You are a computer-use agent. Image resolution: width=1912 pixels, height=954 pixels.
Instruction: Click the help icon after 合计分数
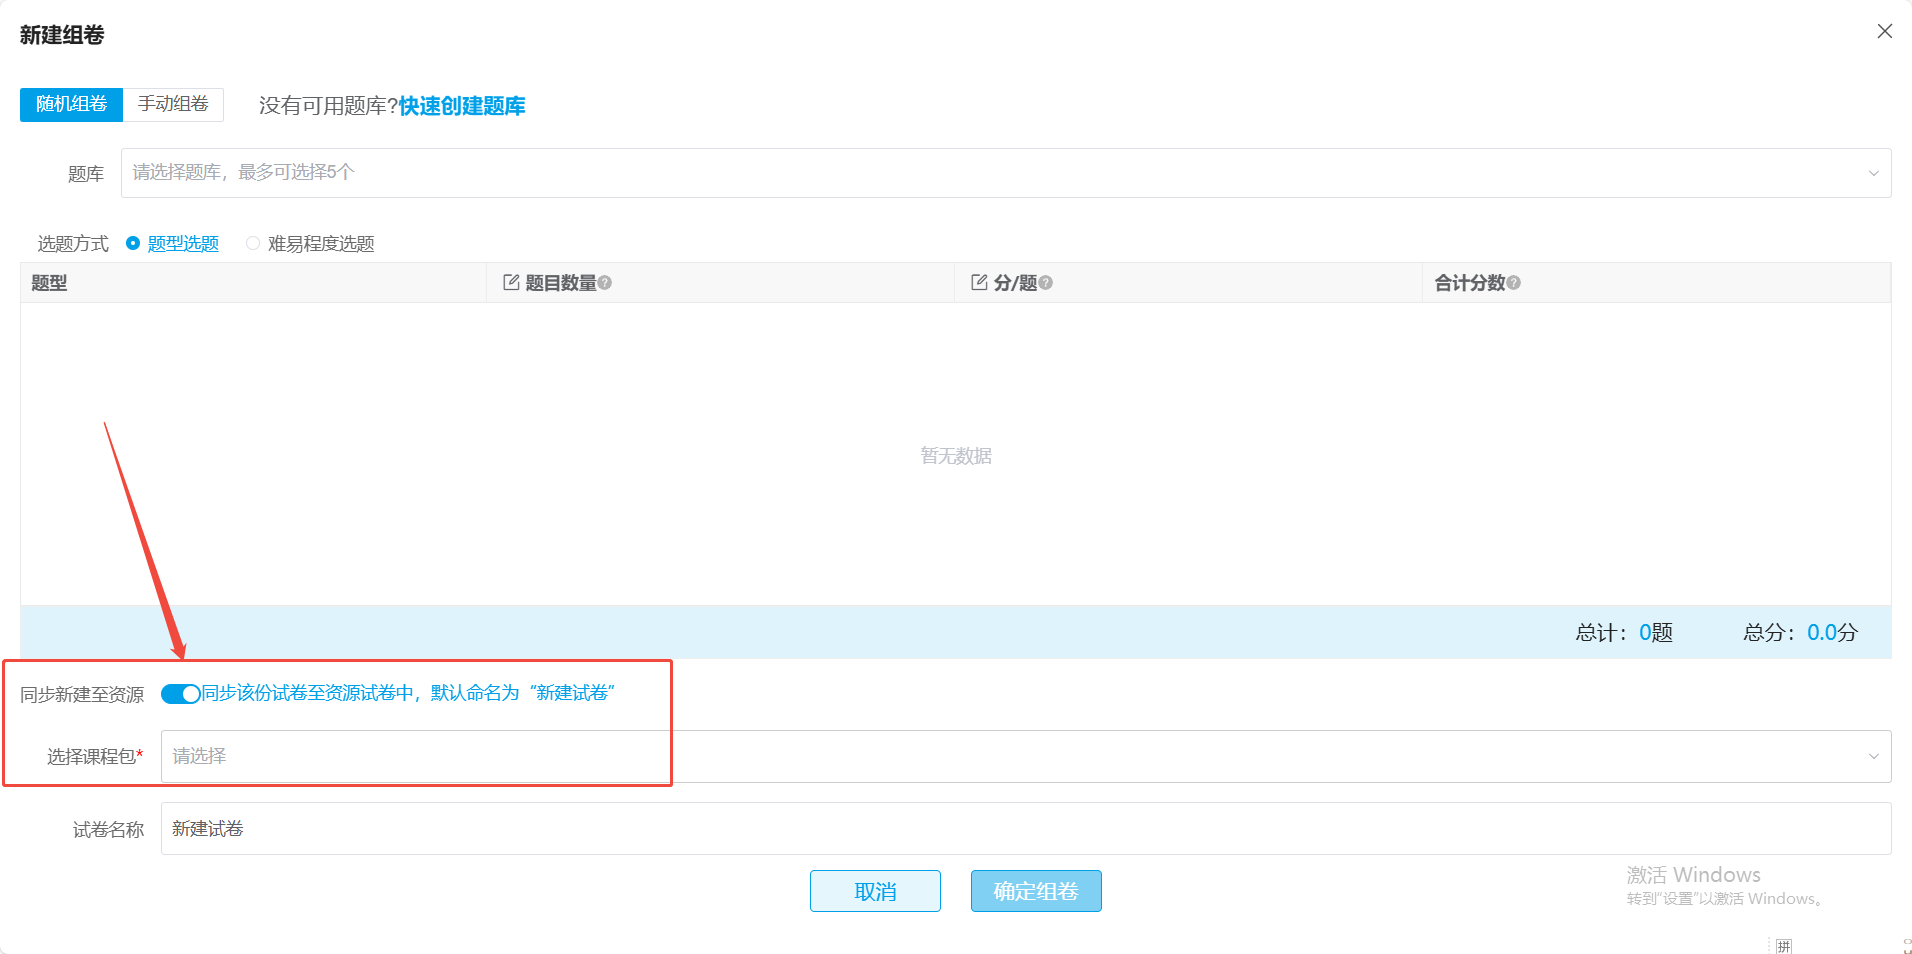pos(1513,283)
